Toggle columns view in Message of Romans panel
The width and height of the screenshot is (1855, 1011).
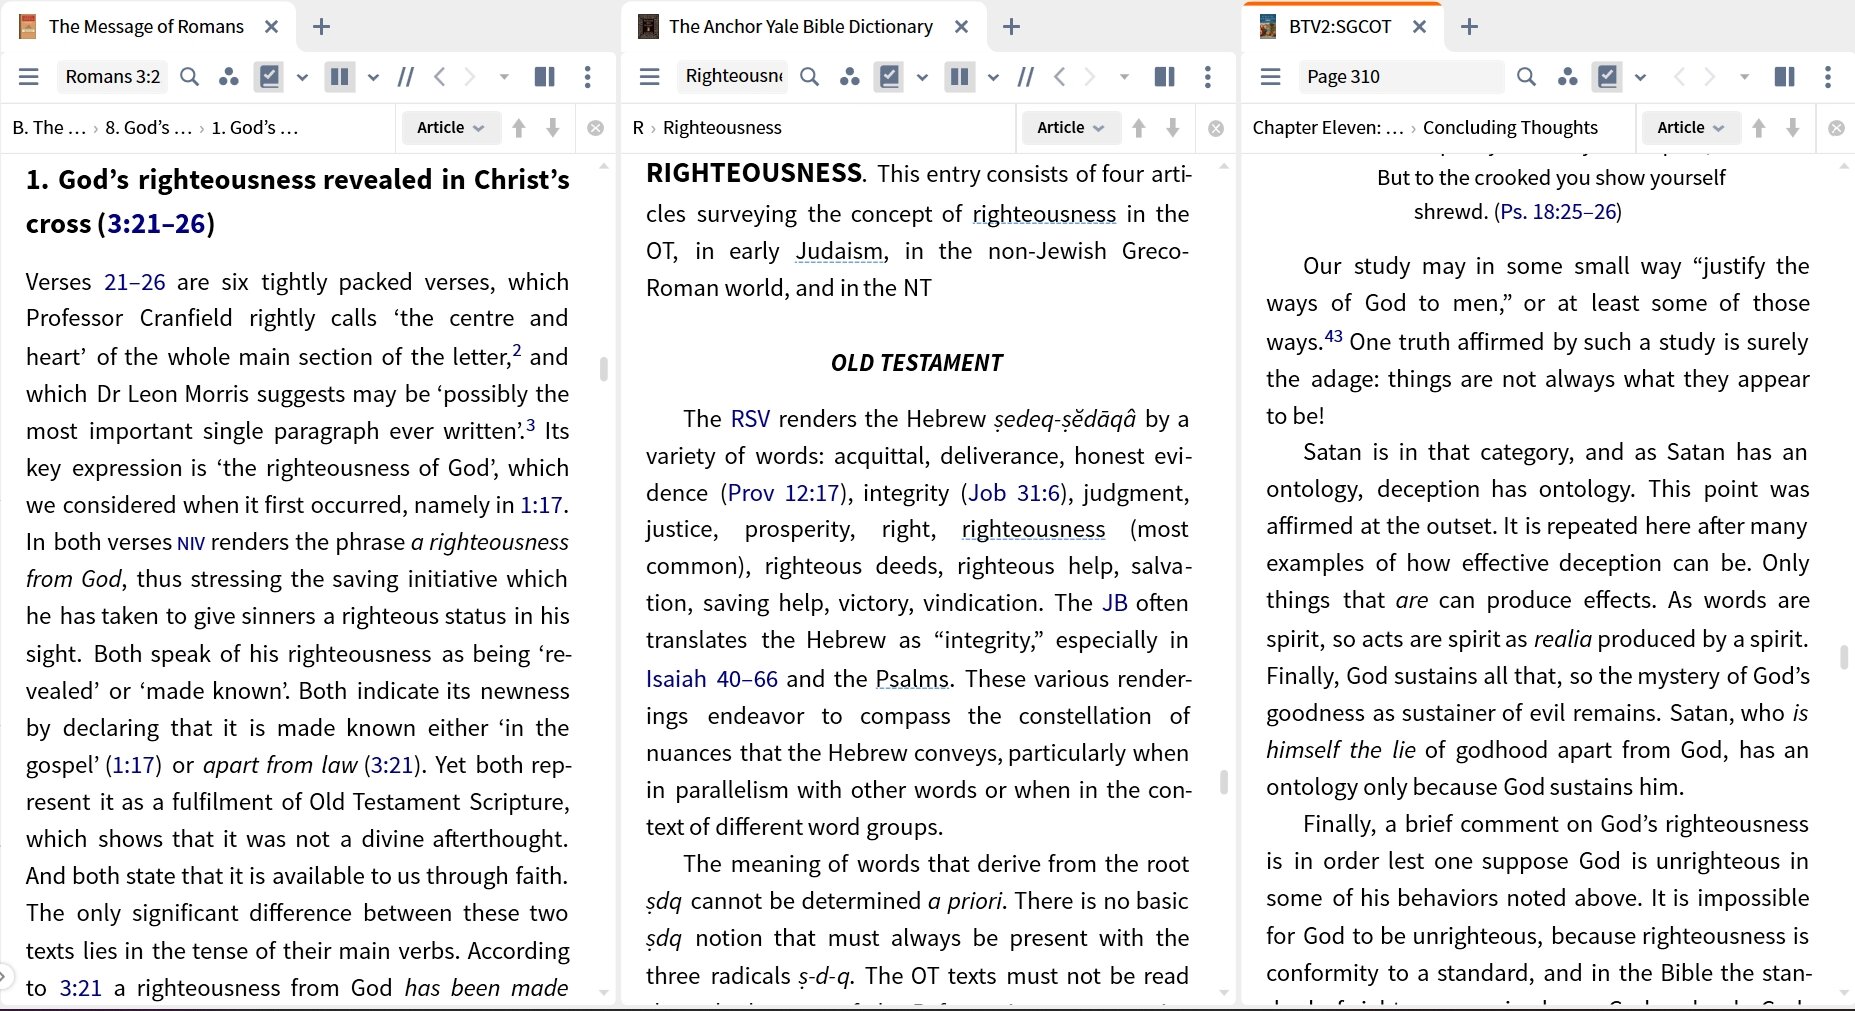(x=340, y=77)
